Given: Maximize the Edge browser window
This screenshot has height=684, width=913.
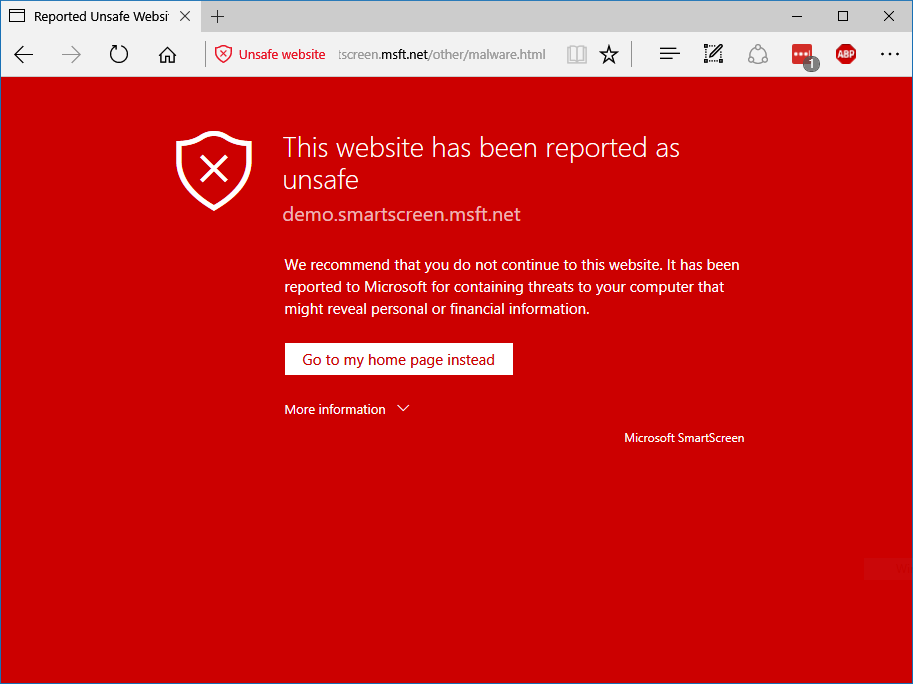Looking at the screenshot, I should (843, 16).
